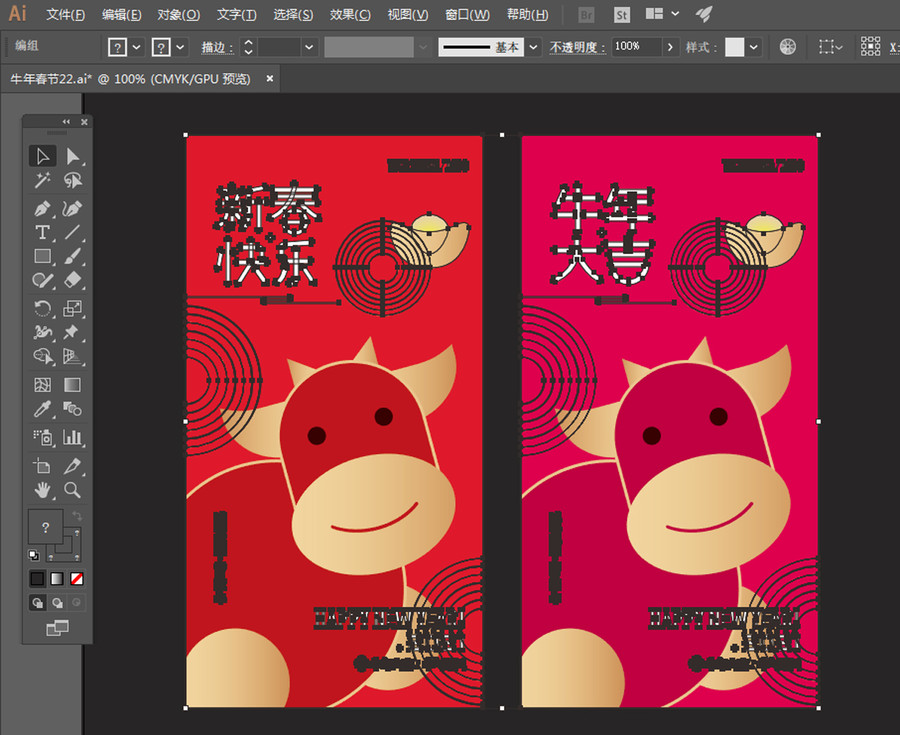The image size is (900, 735).
Task: Open Adobe Stock via the St icon
Action: coord(621,15)
